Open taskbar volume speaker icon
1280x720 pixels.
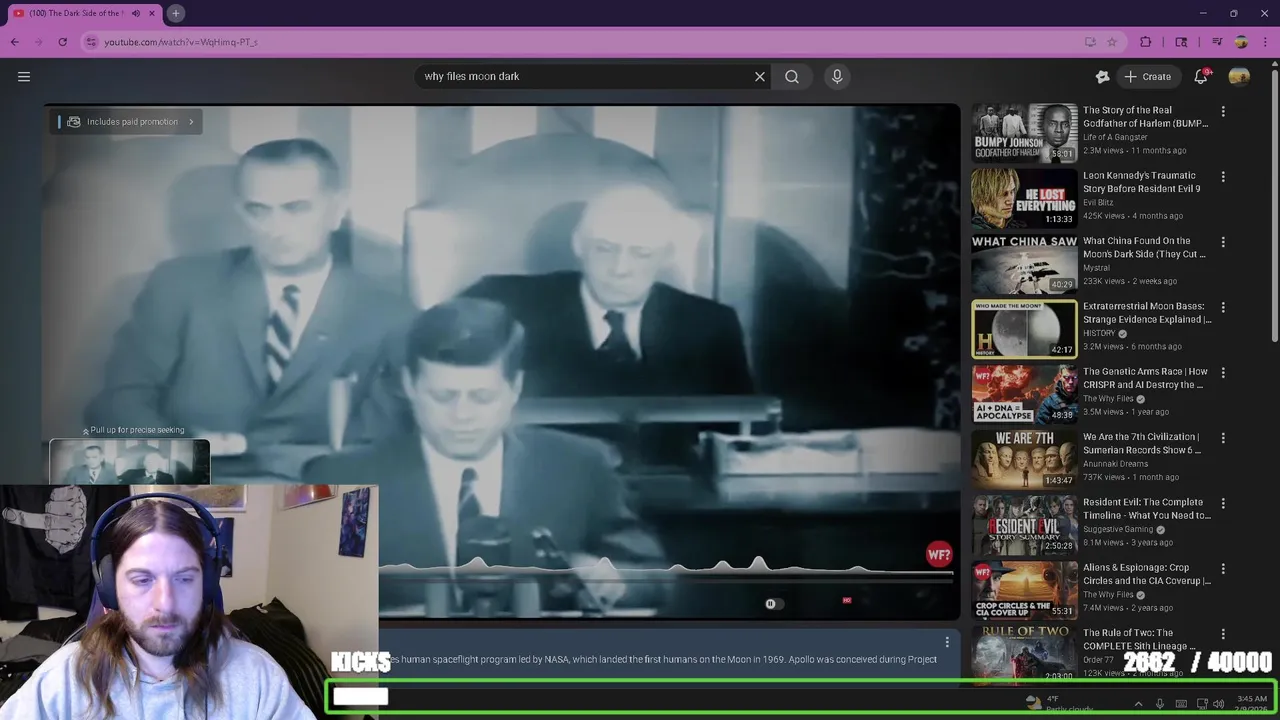point(1219,704)
